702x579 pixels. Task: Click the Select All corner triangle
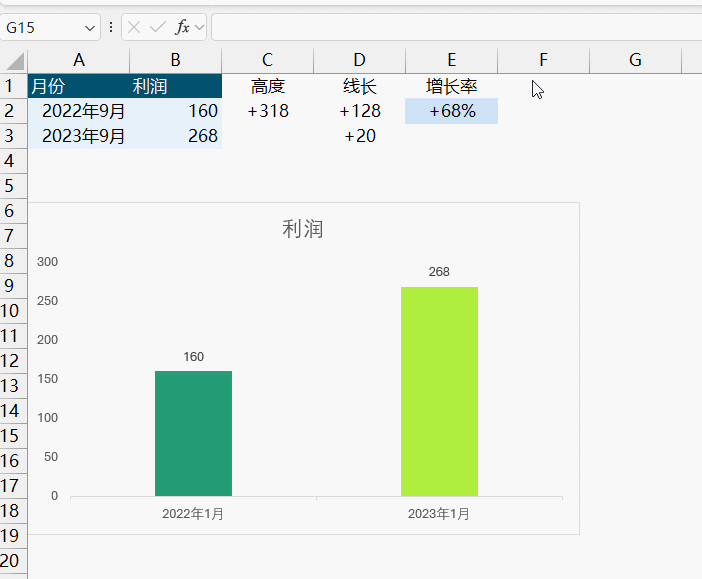click(x=14, y=60)
